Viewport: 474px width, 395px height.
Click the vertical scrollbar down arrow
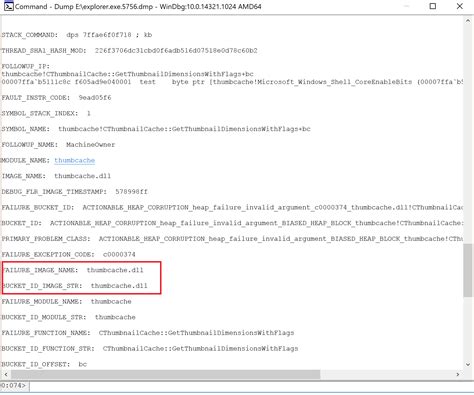468,365
